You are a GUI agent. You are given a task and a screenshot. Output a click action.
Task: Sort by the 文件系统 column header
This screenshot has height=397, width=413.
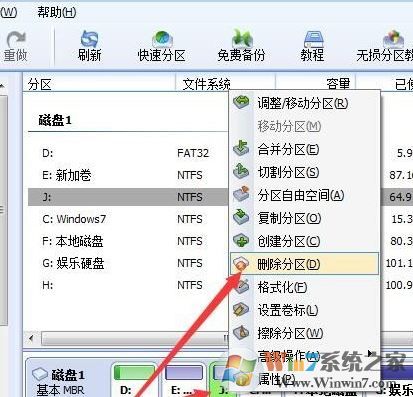[226, 83]
